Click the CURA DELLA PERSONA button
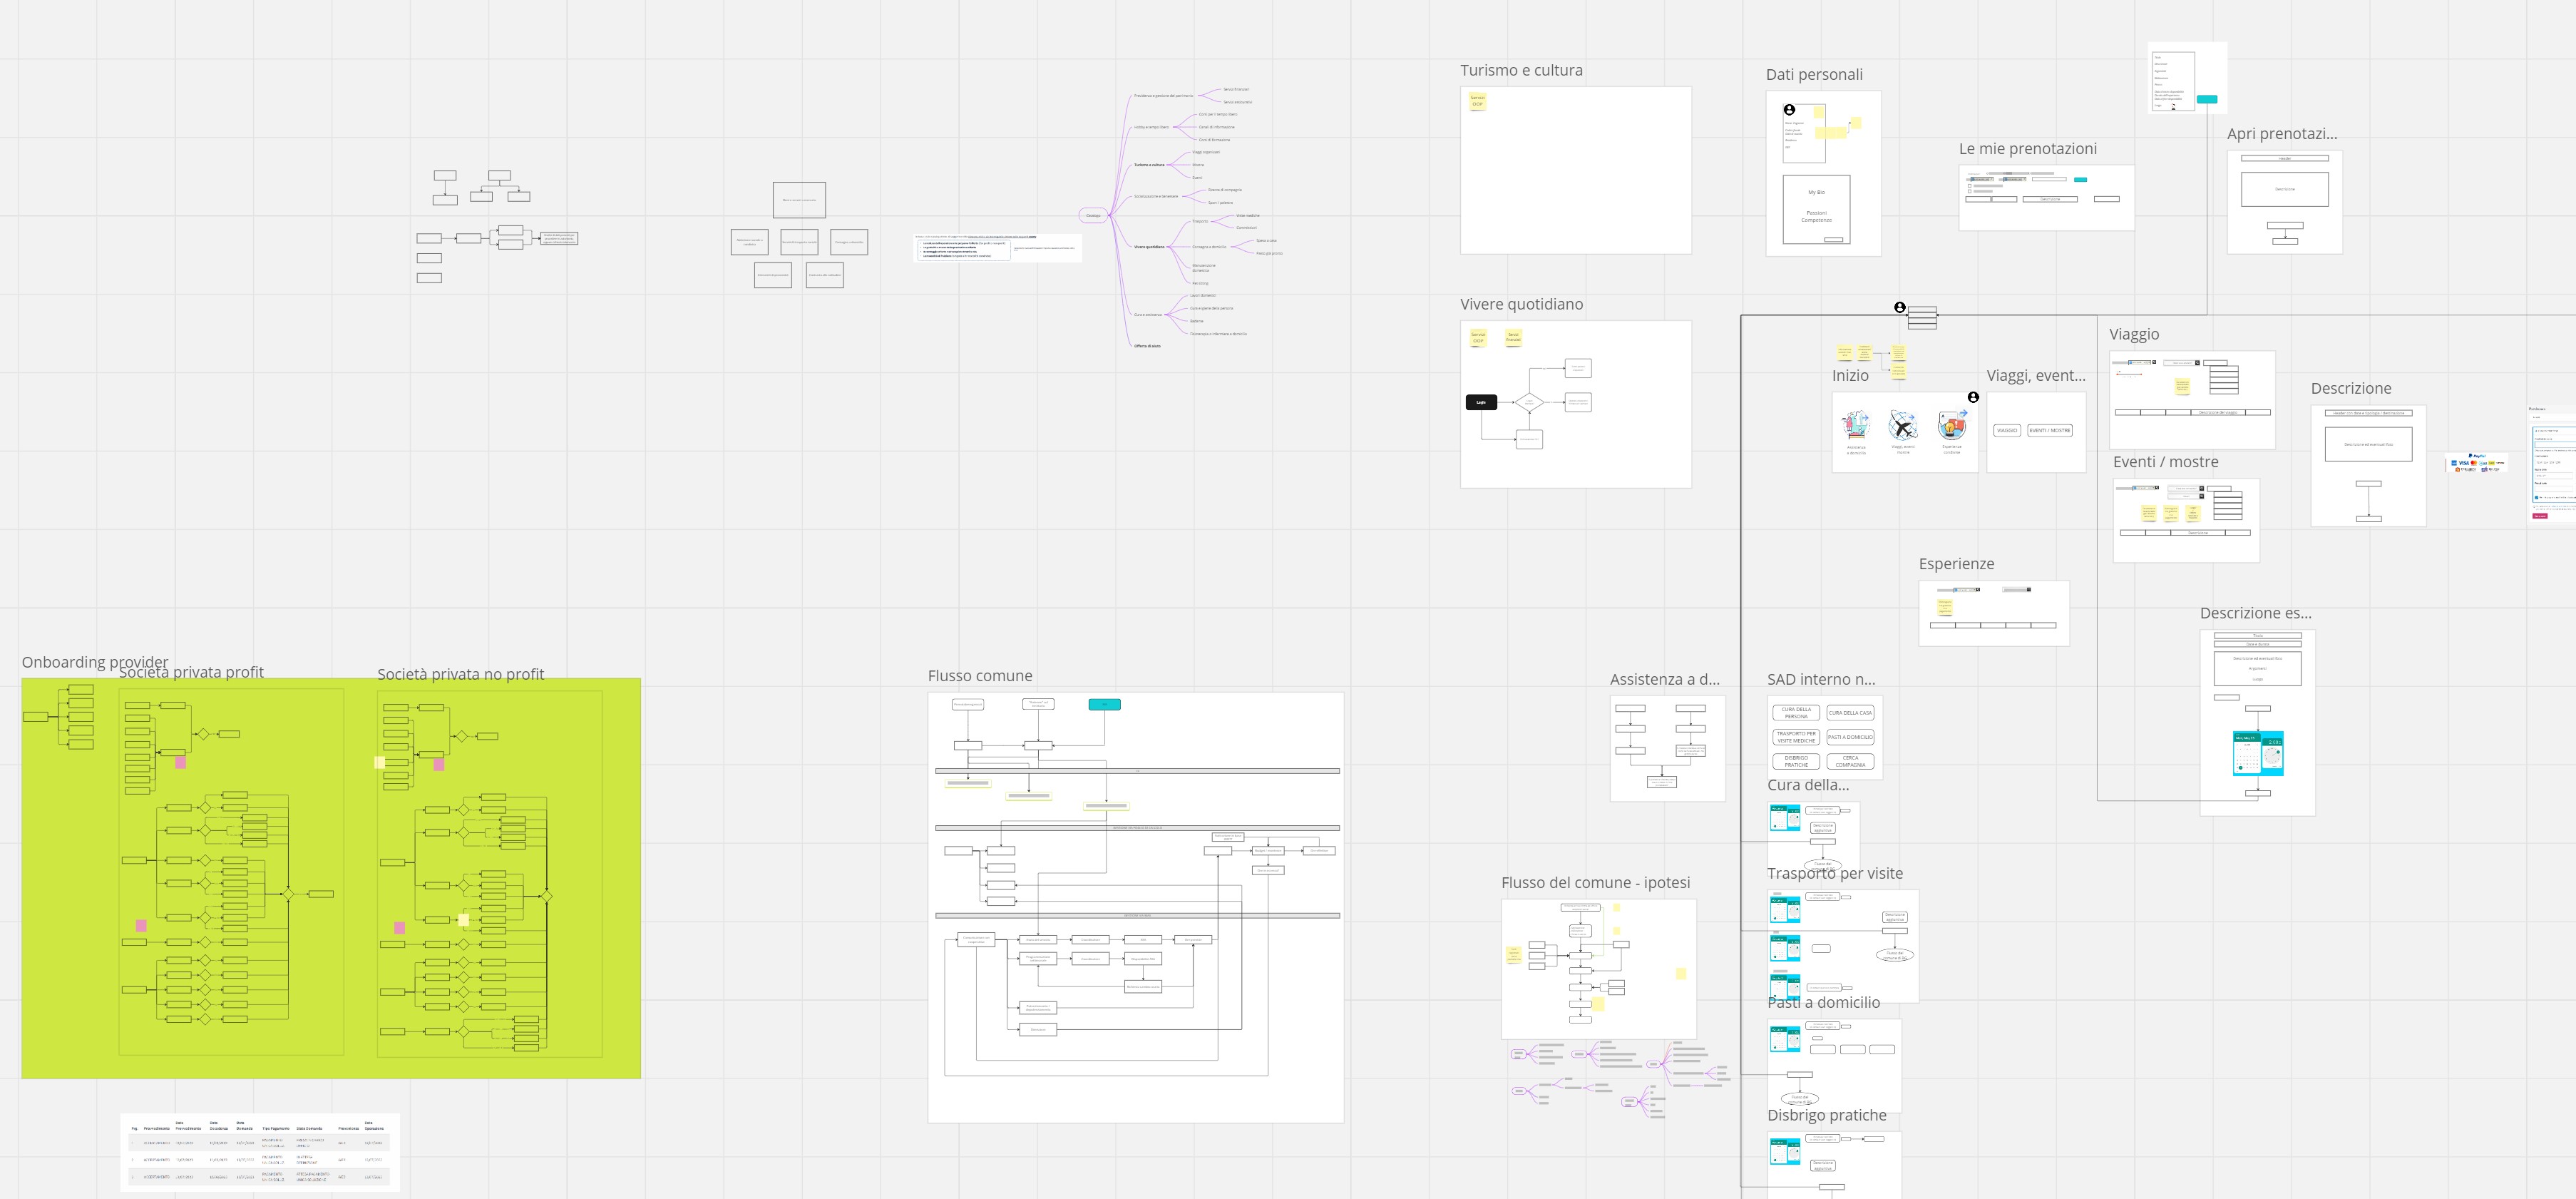The image size is (2576, 1199). [x=1796, y=713]
